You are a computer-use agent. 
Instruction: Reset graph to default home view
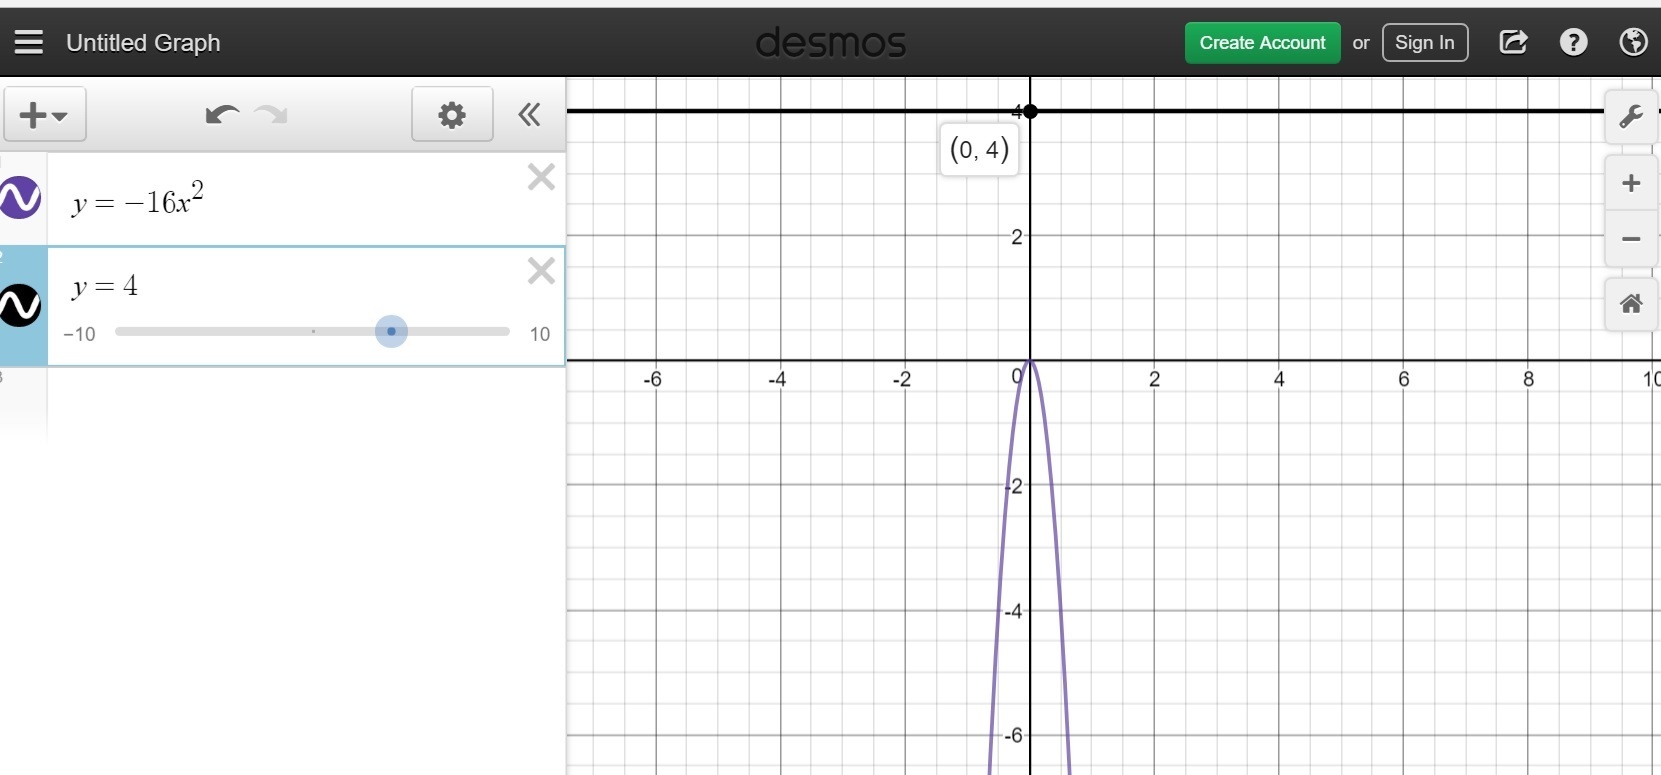coord(1631,303)
